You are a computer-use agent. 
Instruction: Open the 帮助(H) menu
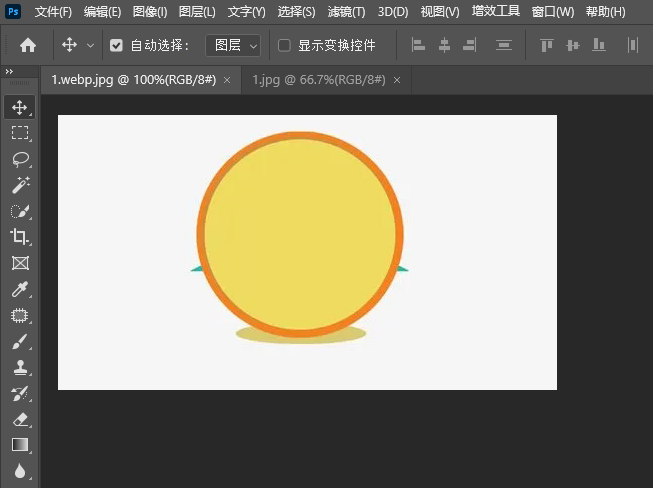coord(606,12)
